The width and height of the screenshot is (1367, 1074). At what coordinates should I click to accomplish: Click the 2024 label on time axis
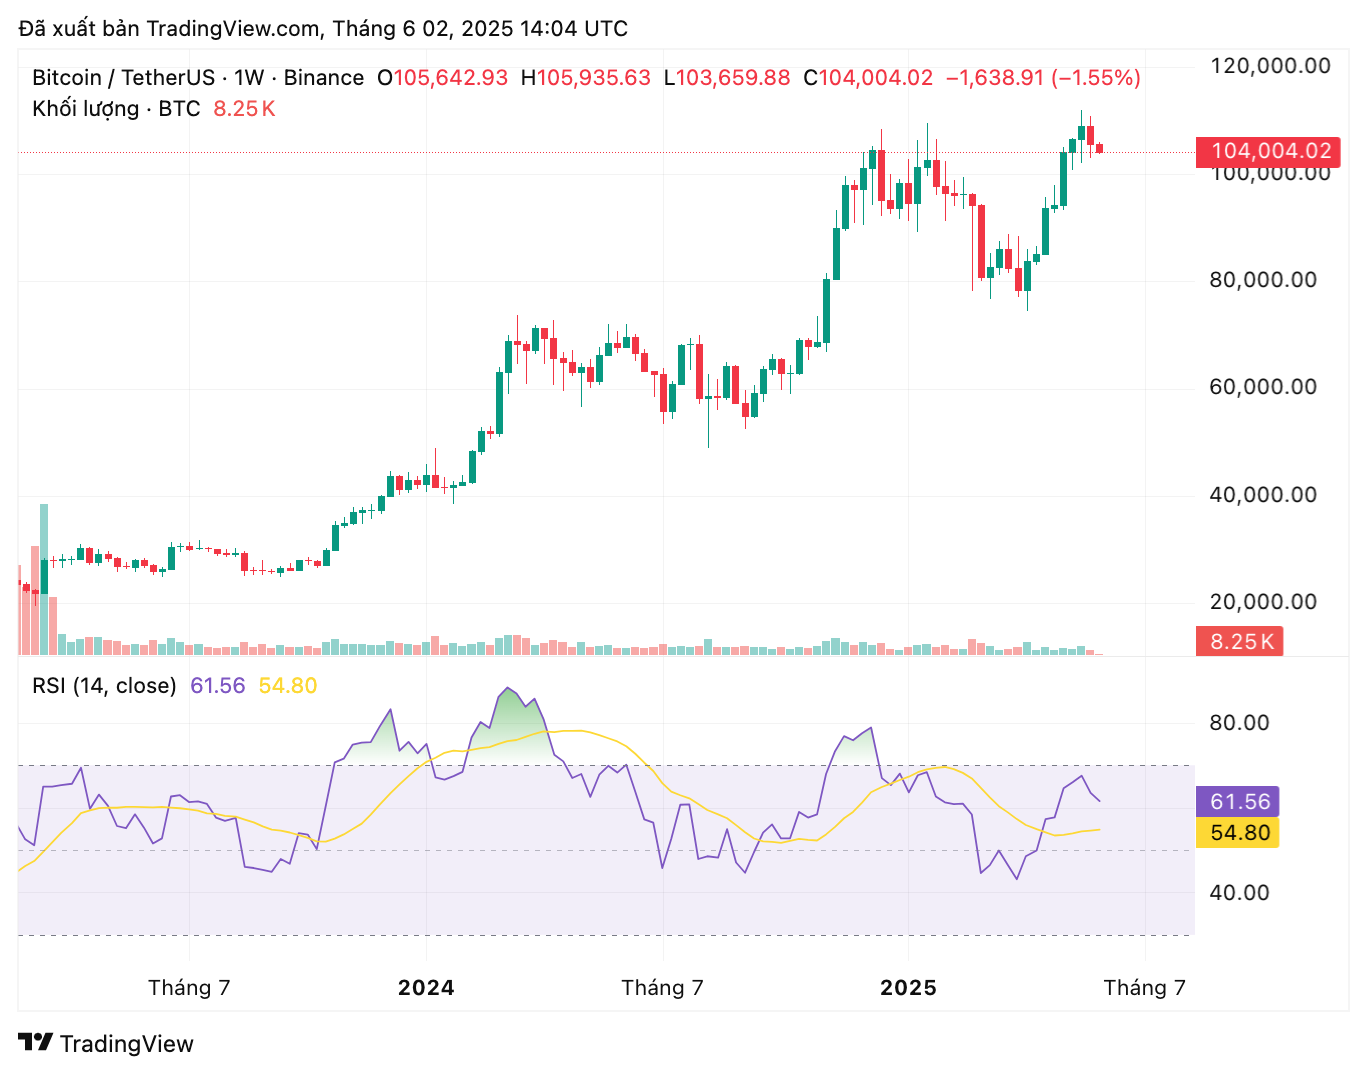[x=426, y=988]
